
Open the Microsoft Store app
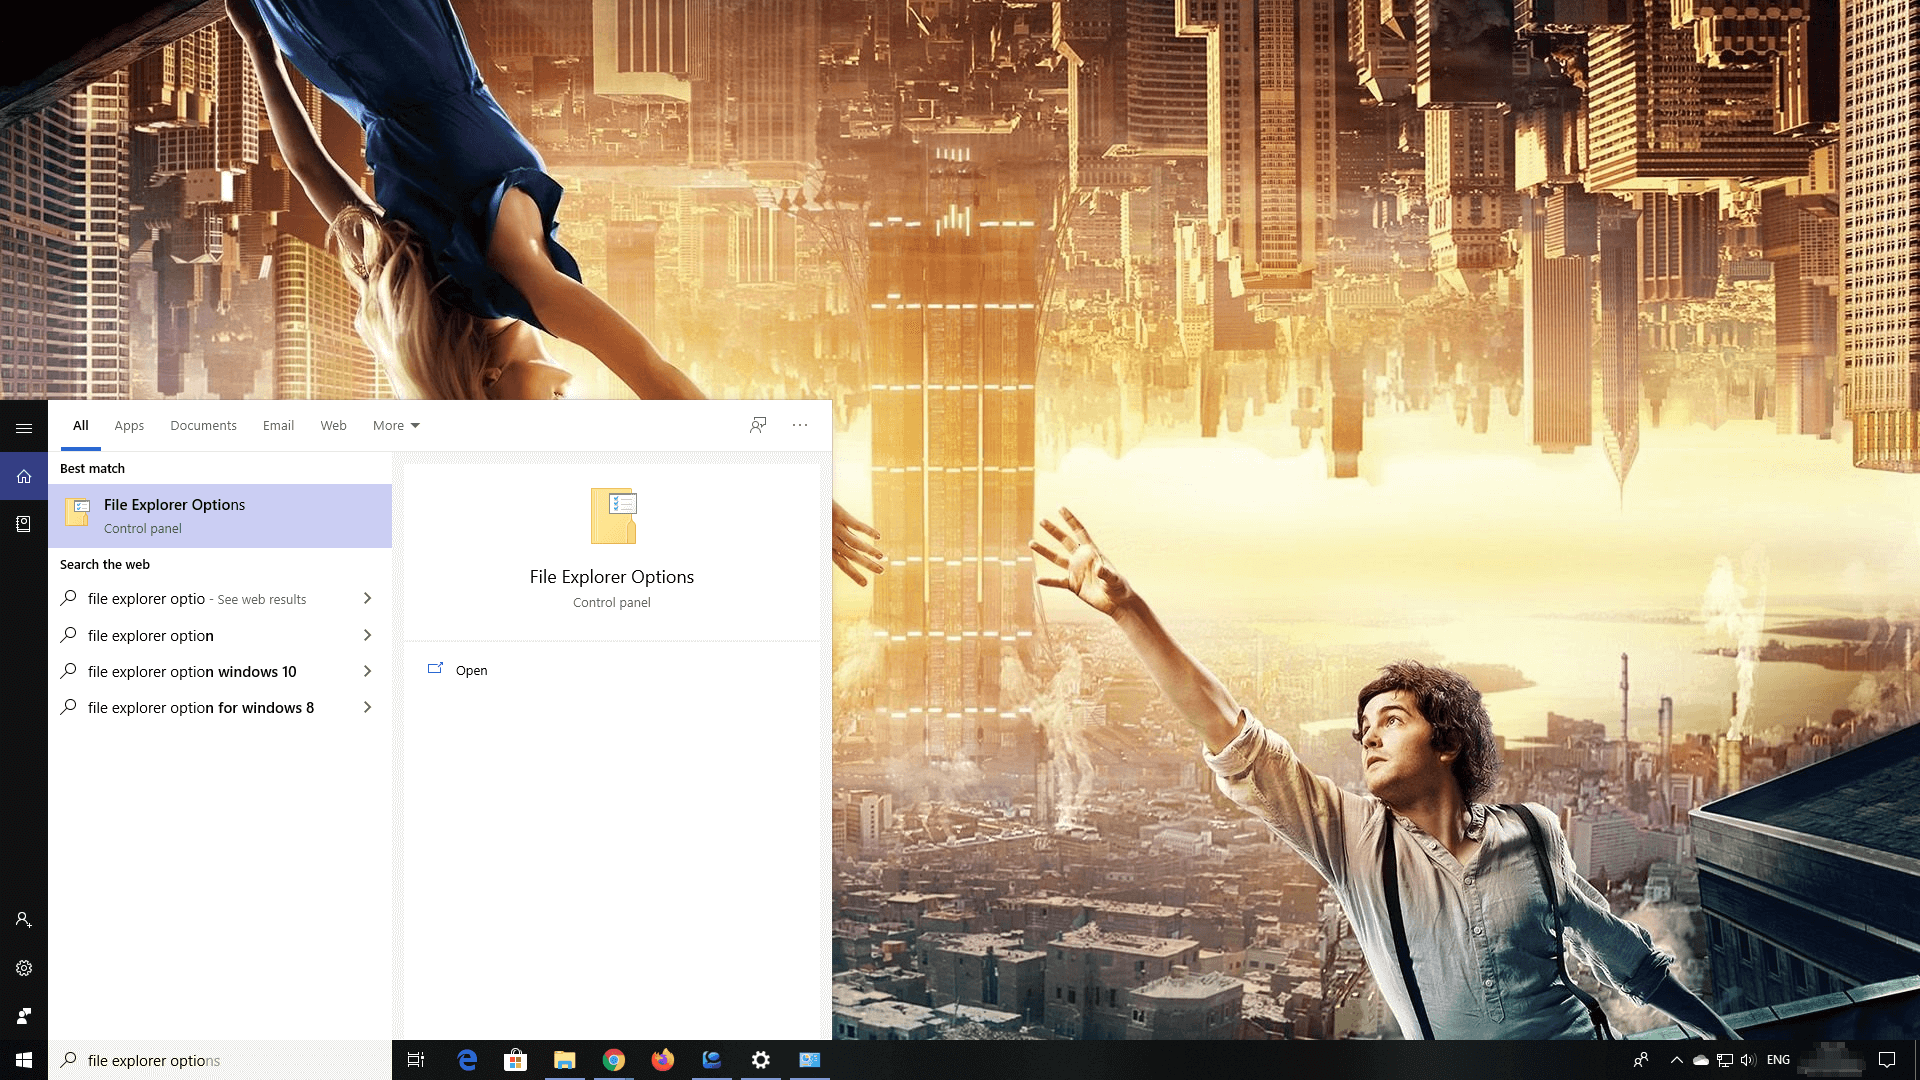pos(514,1060)
